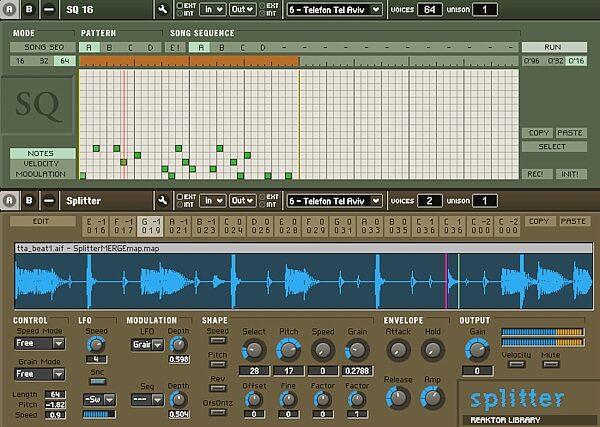Toggle Shape Speed switch
This screenshot has height=427, width=600.
(218, 340)
